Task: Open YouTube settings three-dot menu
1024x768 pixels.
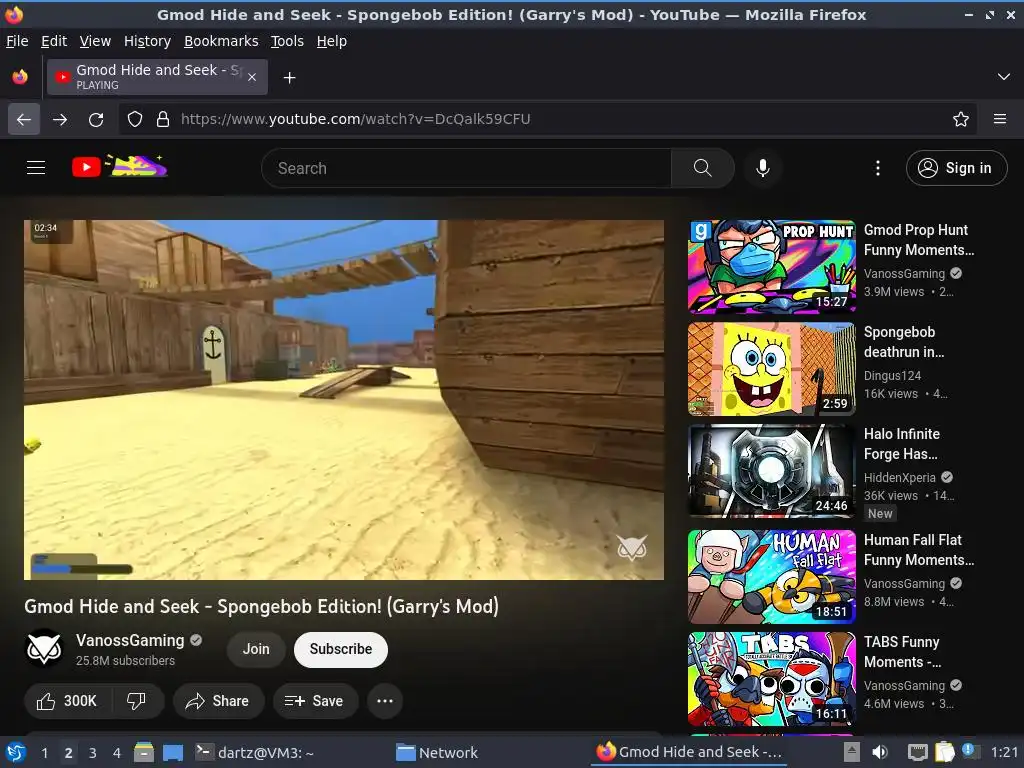Action: (x=878, y=168)
